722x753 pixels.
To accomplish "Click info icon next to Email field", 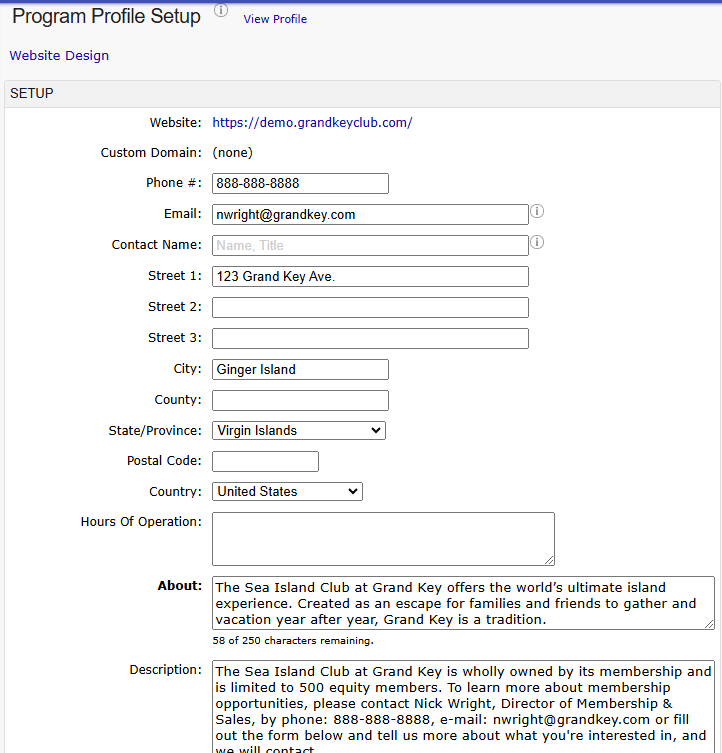I will point(537,211).
